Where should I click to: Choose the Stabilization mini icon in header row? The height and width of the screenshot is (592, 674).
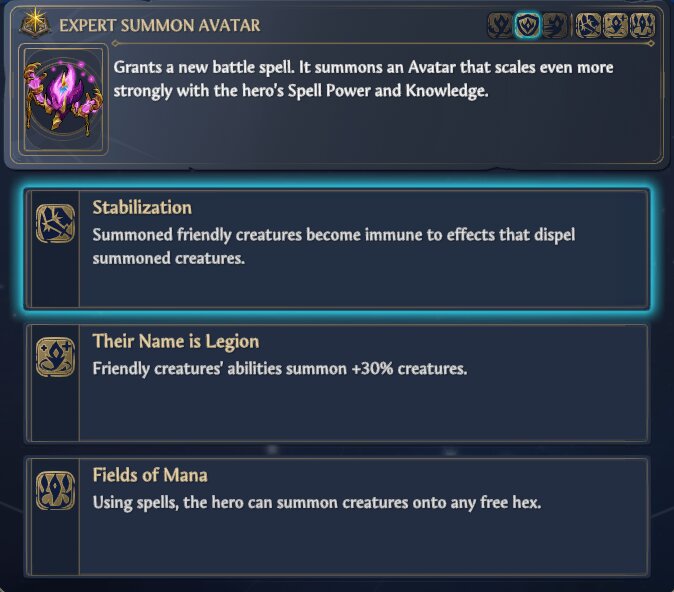pos(588,25)
